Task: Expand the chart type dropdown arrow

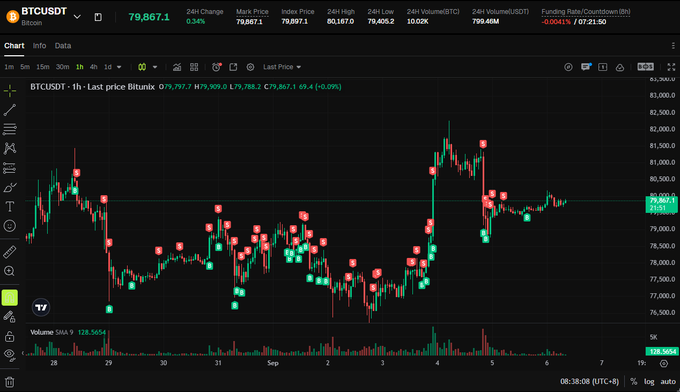Action: pos(155,67)
